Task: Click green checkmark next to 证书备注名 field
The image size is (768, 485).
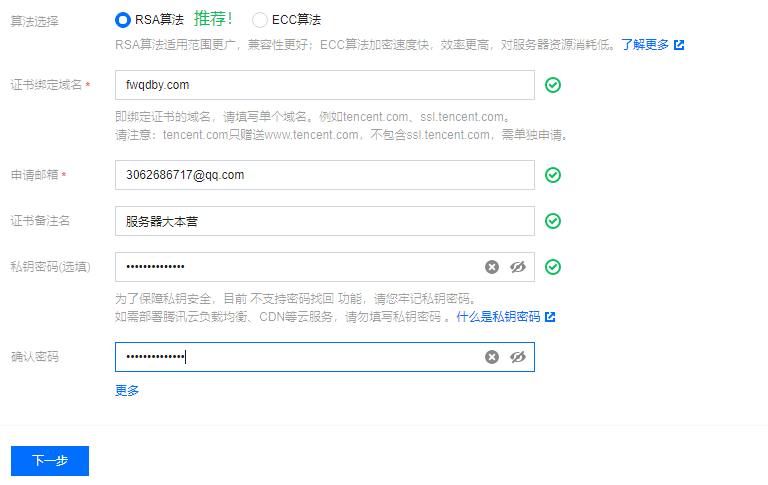Action: (553, 221)
